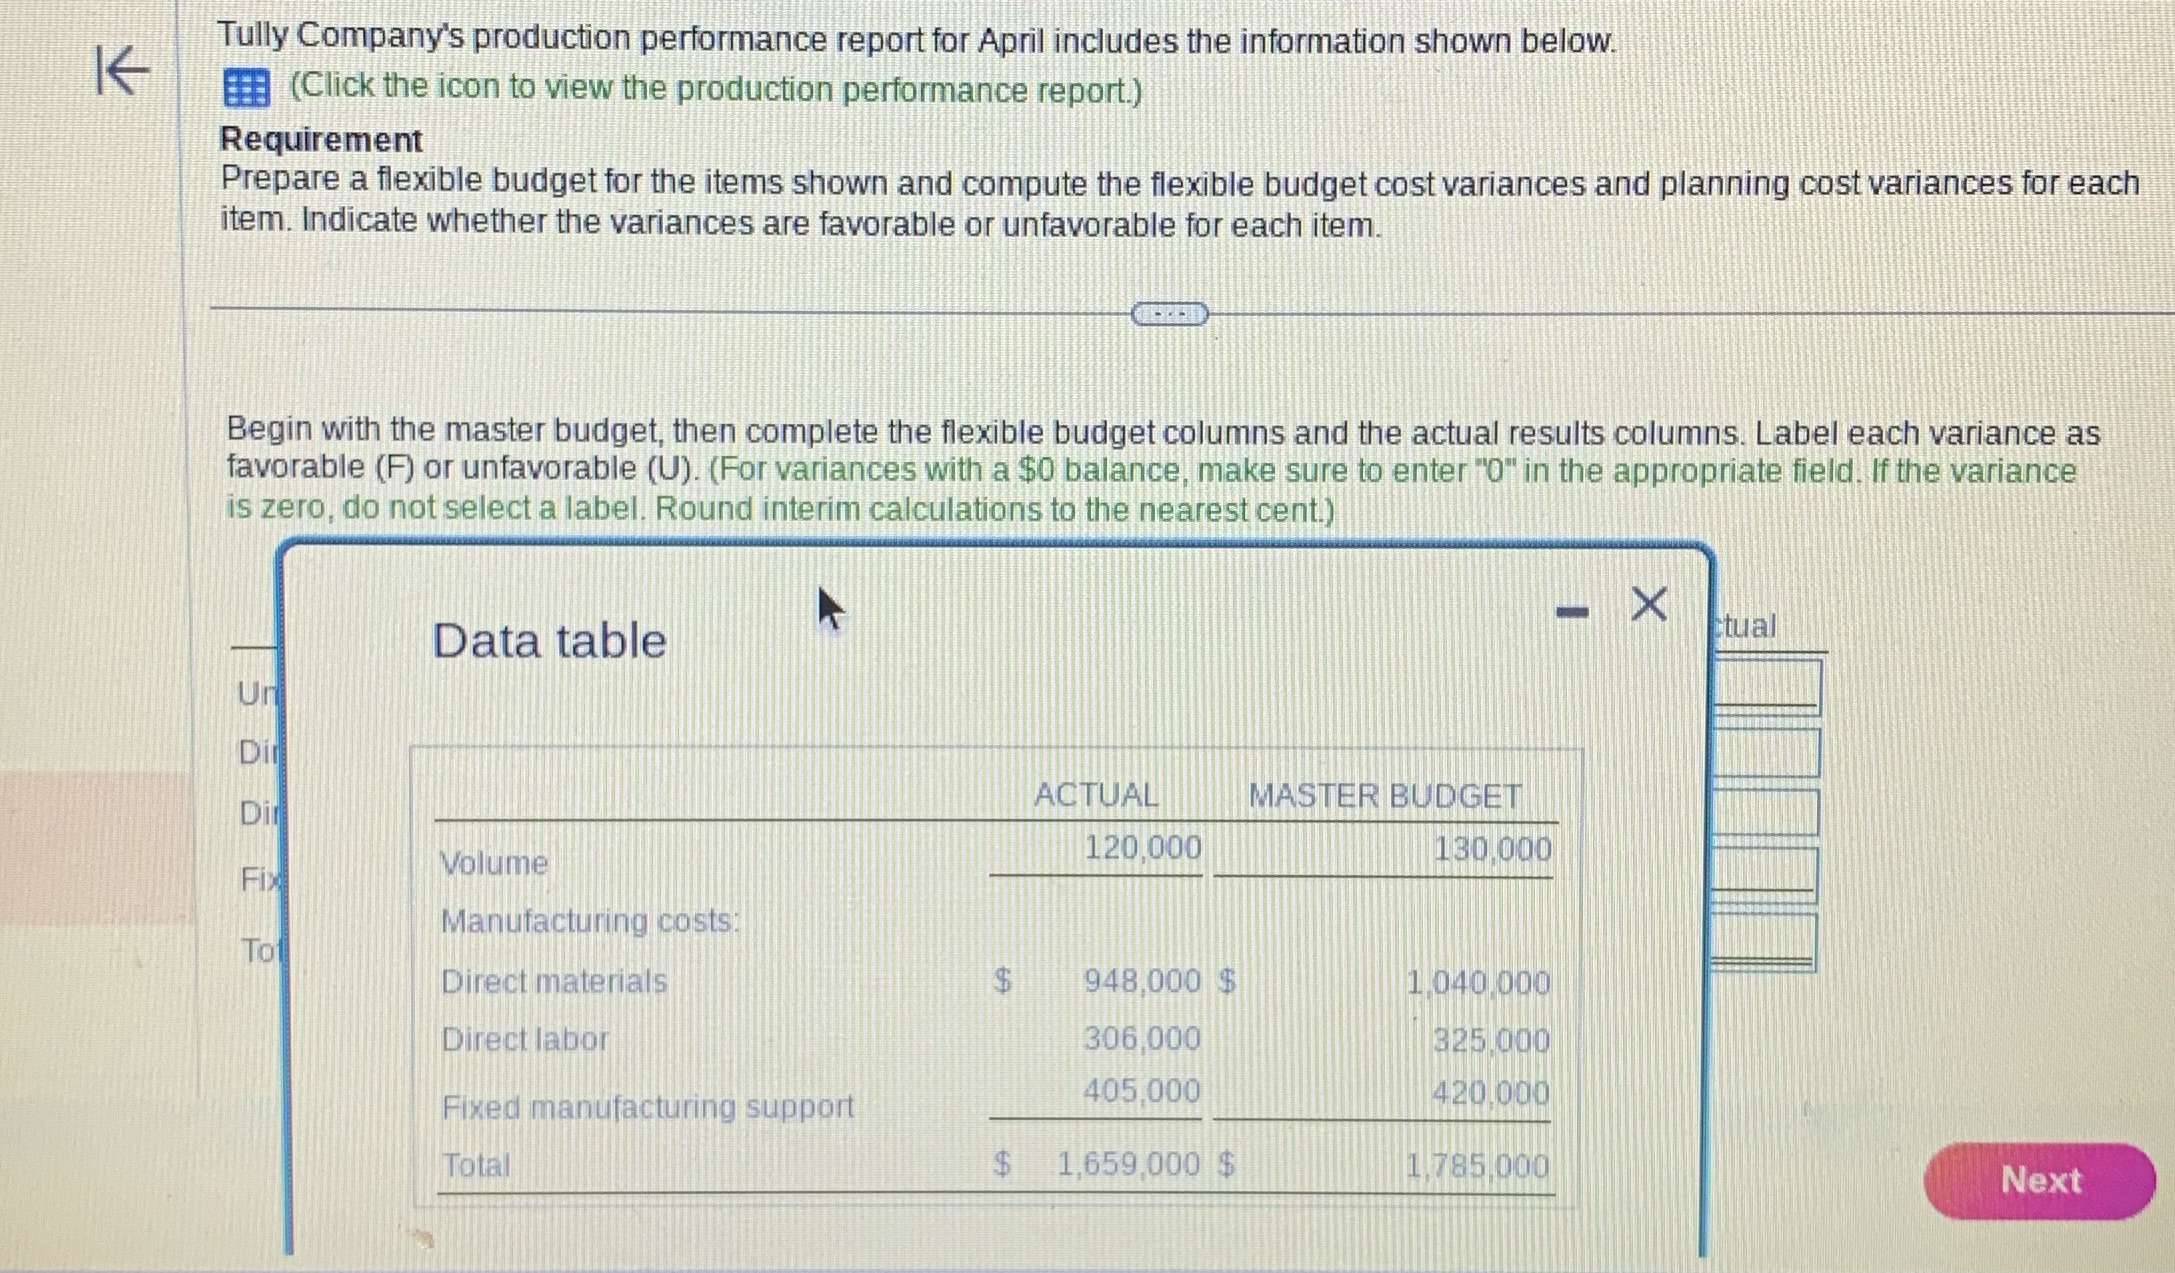Click the Fixed manufacturing support row label

[x=647, y=1107]
